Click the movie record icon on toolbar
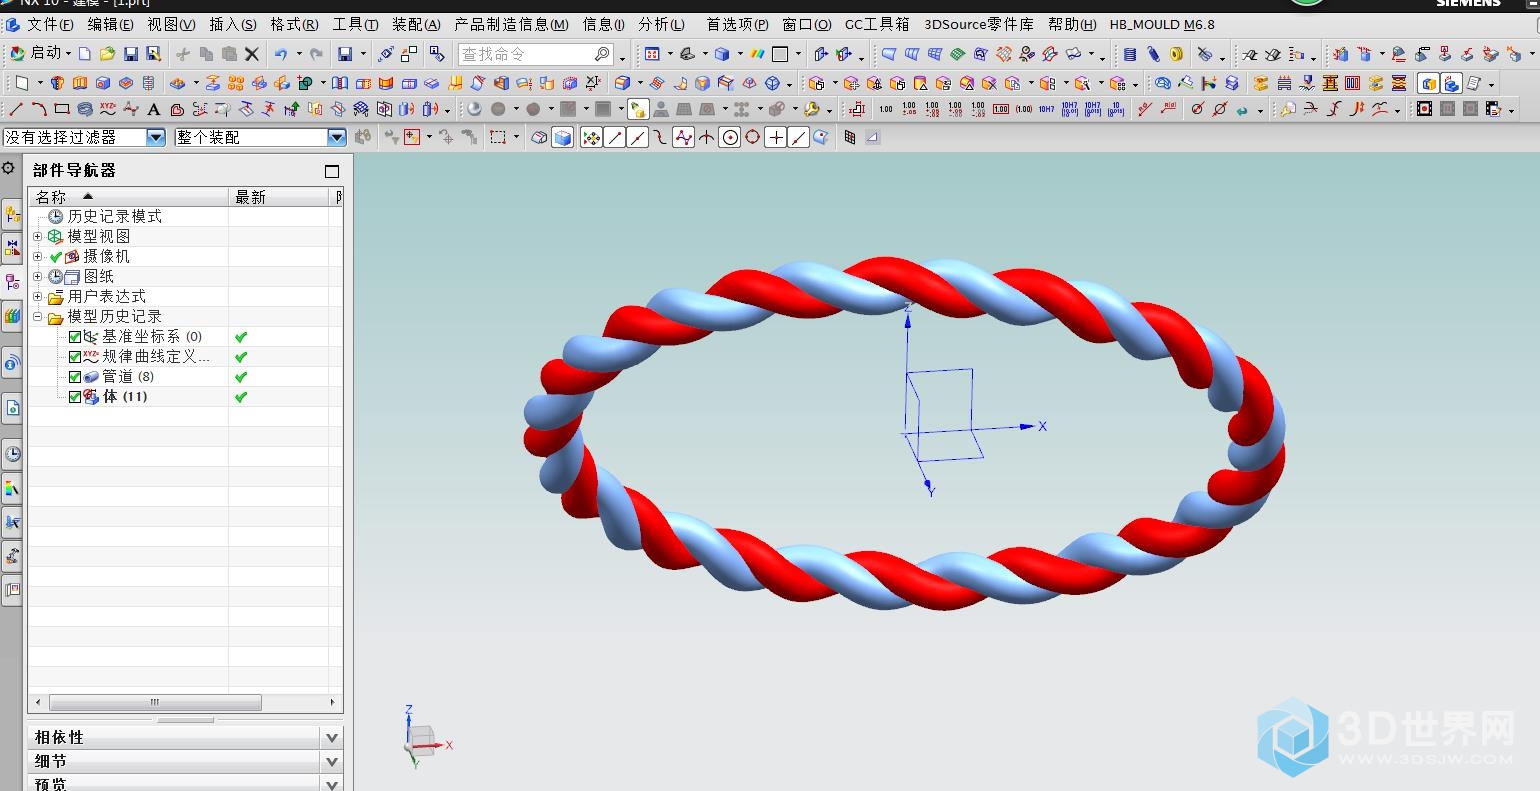The width and height of the screenshot is (1540, 791). click(x=1424, y=109)
